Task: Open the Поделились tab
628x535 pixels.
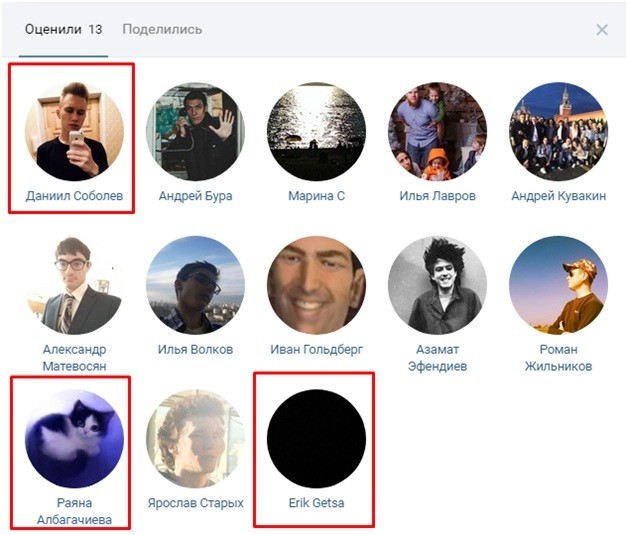Action: click(x=162, y=30)
